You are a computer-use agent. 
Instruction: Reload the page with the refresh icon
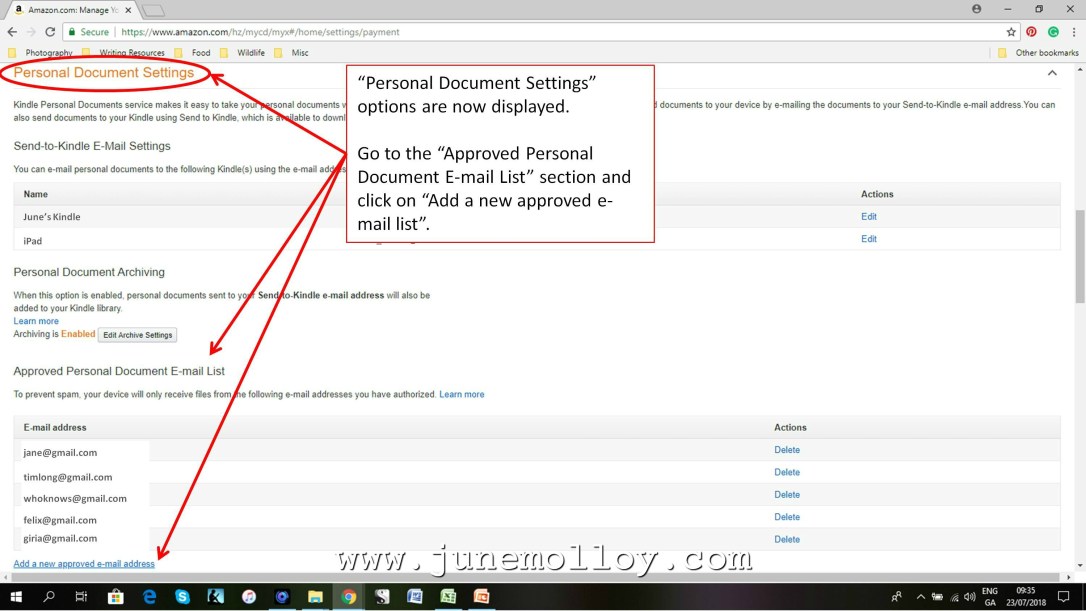point(50,32)
